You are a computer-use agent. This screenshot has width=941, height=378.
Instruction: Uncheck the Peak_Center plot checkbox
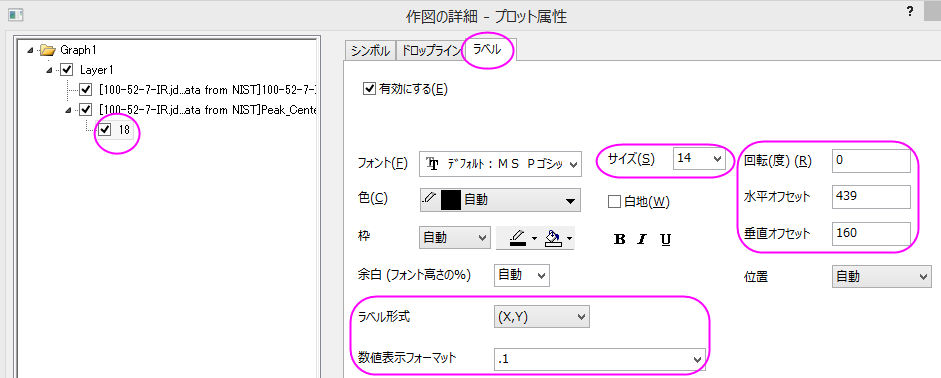coord(86,109)
